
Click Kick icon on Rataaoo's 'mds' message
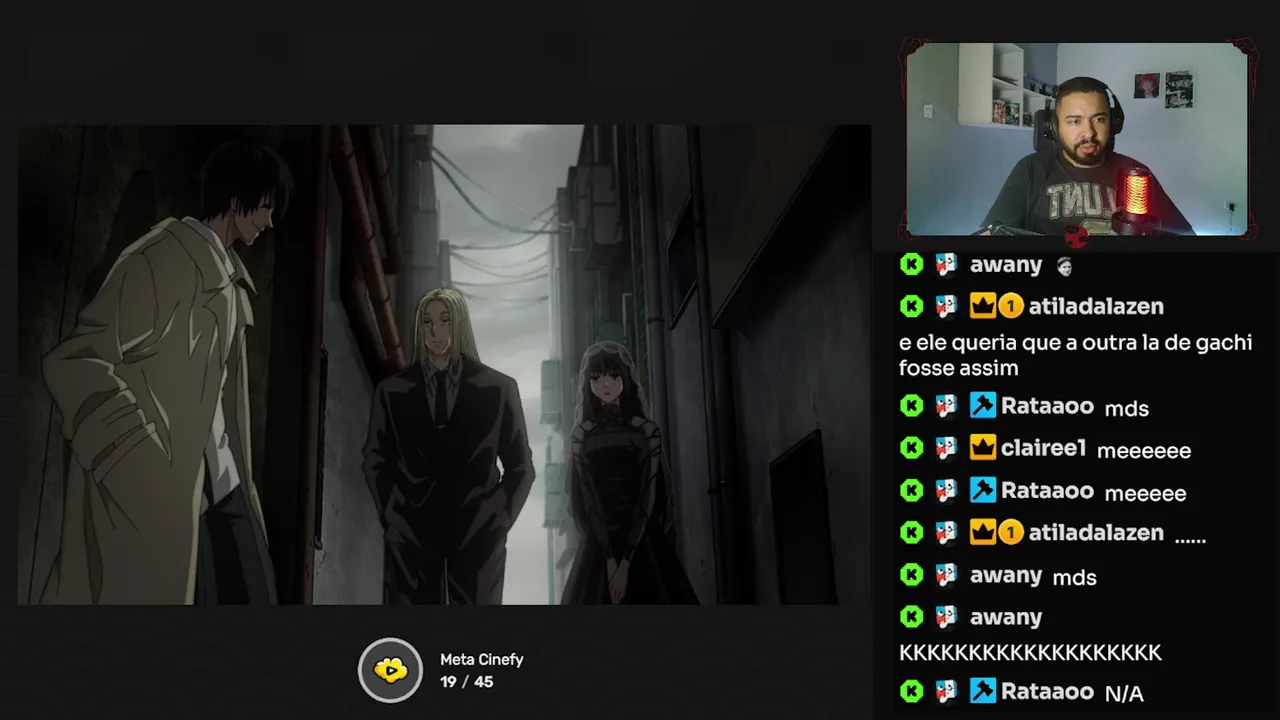[911, 406]
